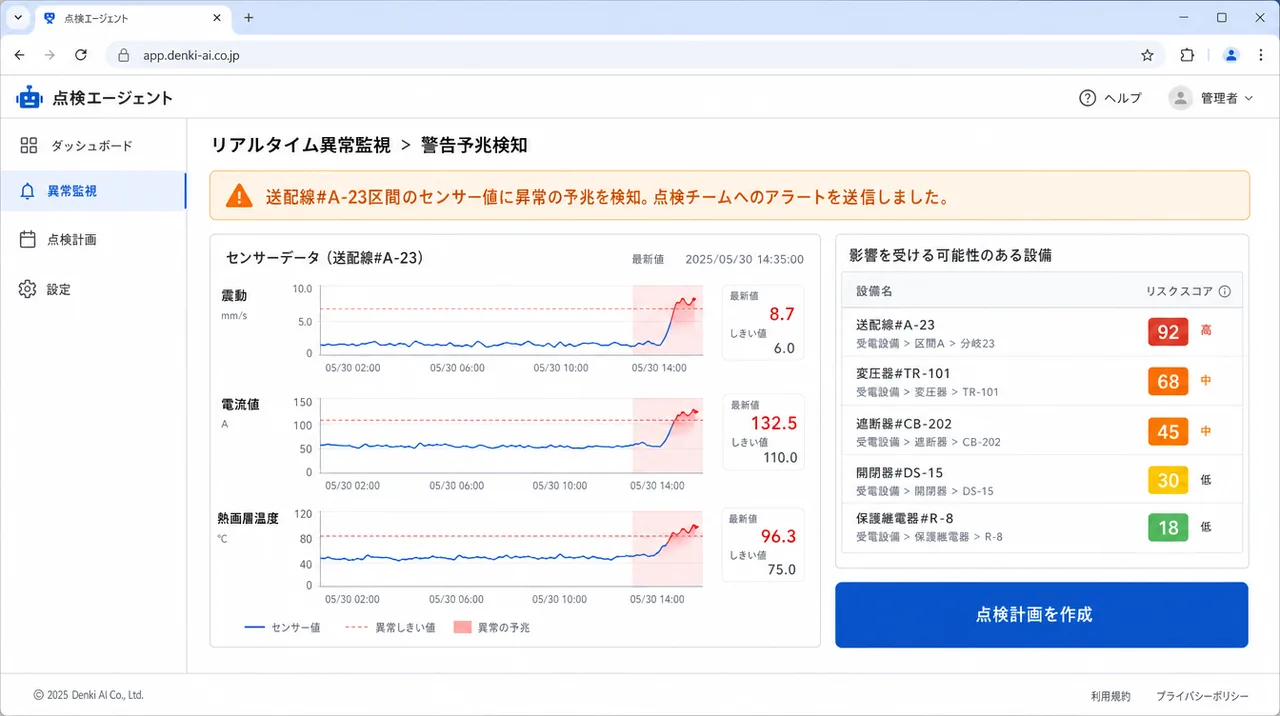Go to the 点検計画 menu item

click(93, 240)
